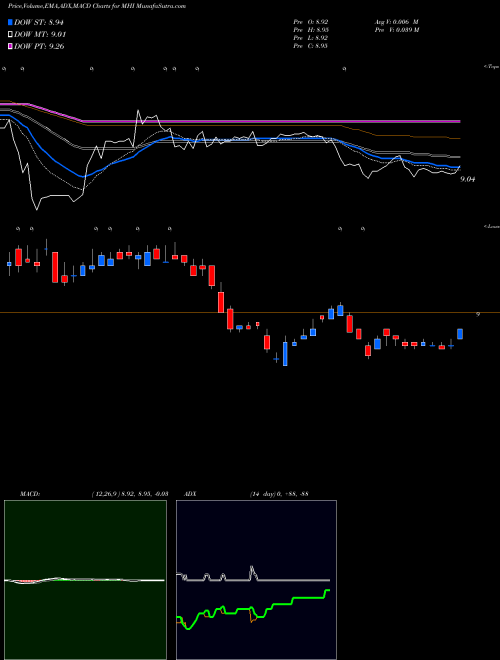The image size is (500, 660).
Task: Select the 'DOW PT: 9.26' legend label
Action: tap(39, 46)
